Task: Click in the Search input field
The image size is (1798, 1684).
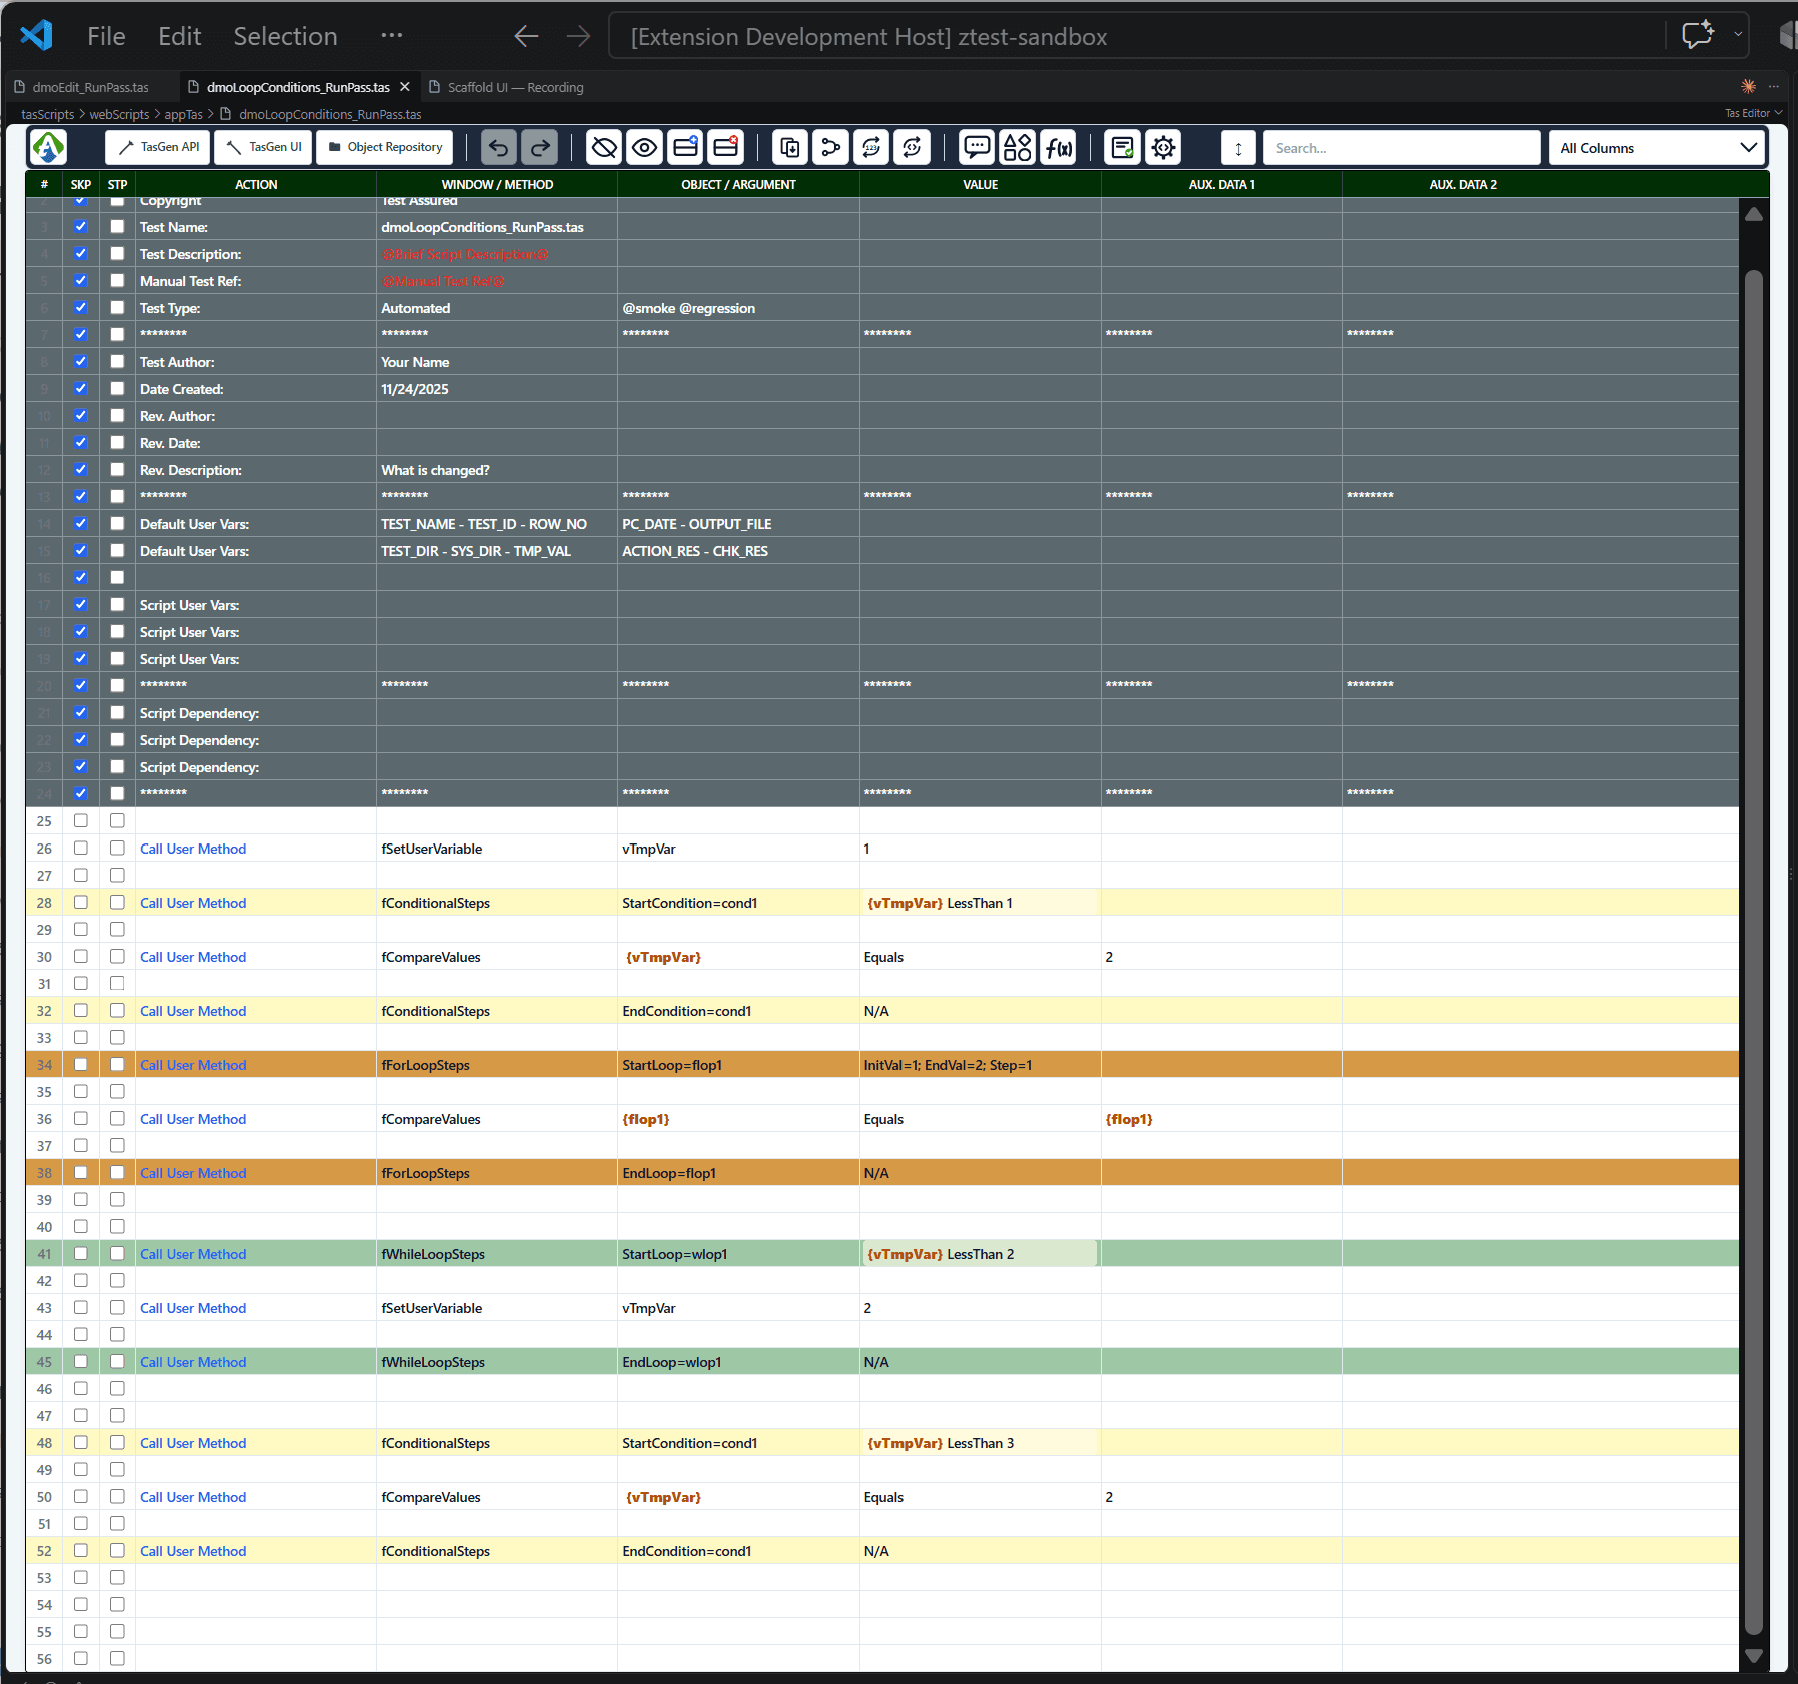Action: (x=1401, y=148)
